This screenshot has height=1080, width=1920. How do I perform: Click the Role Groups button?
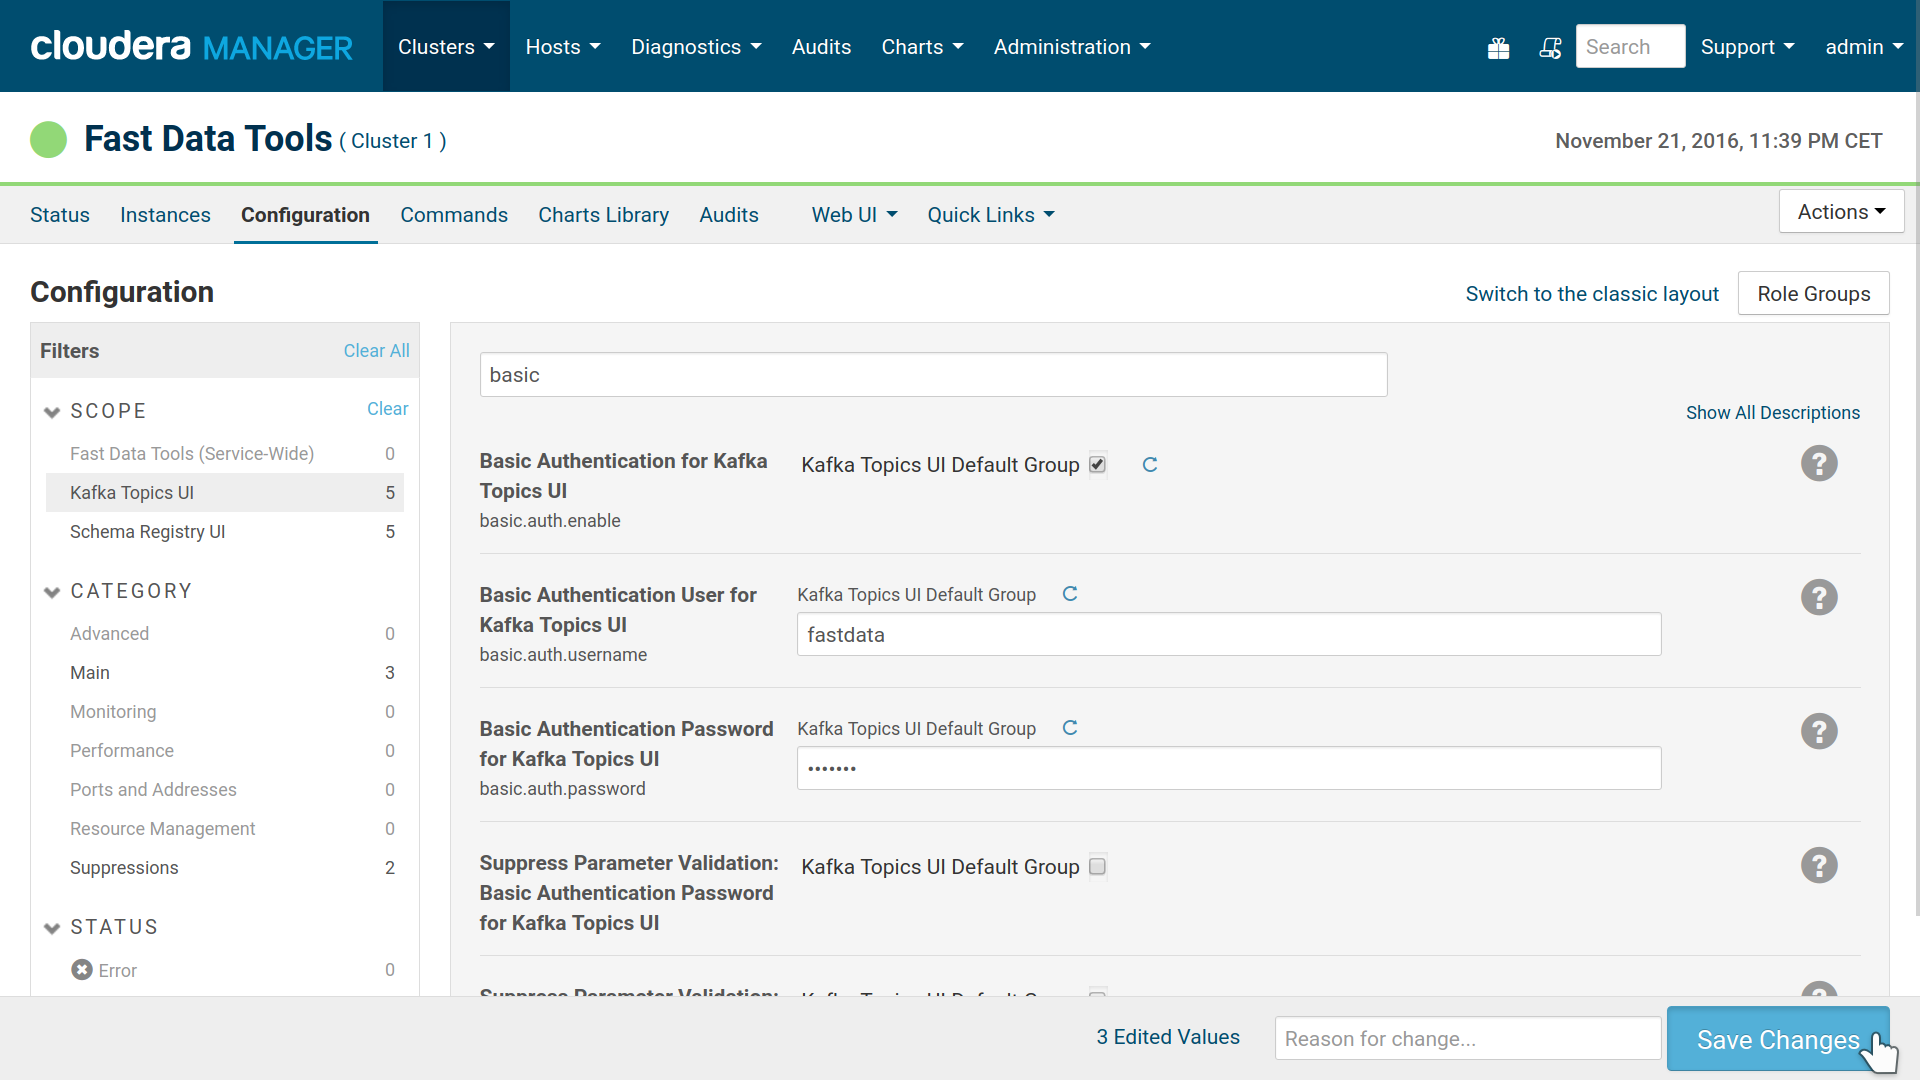tap(1813, 294)
